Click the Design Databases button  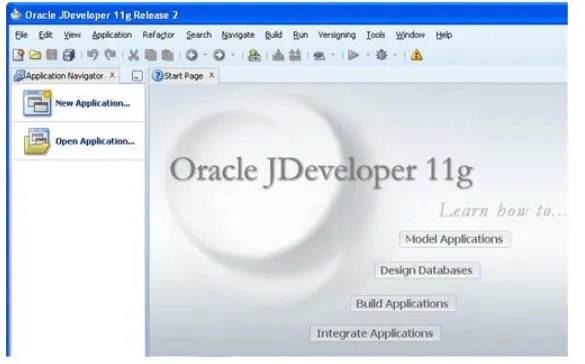[426, 270]
